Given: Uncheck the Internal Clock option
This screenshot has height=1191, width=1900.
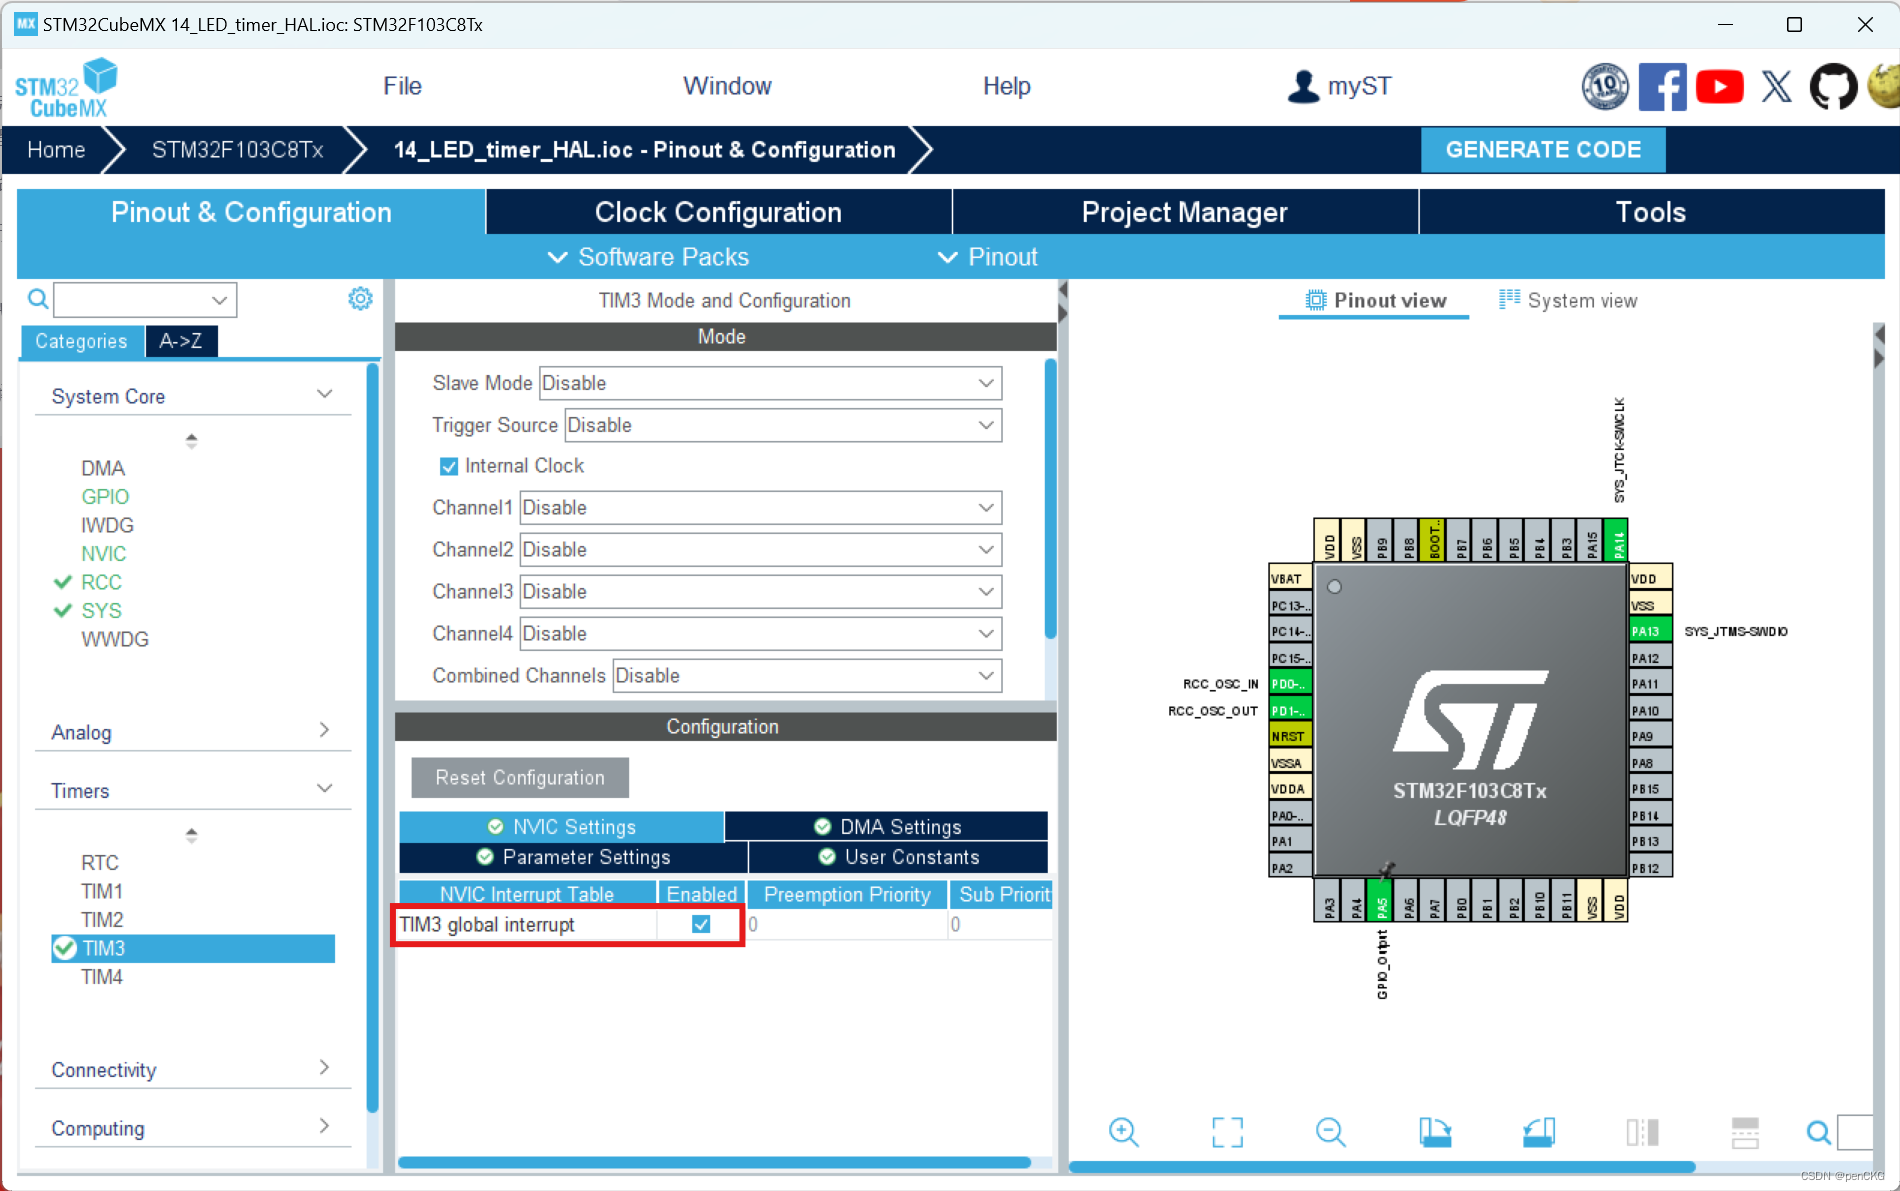Looking at the screenshot, I should coord(449,465).
